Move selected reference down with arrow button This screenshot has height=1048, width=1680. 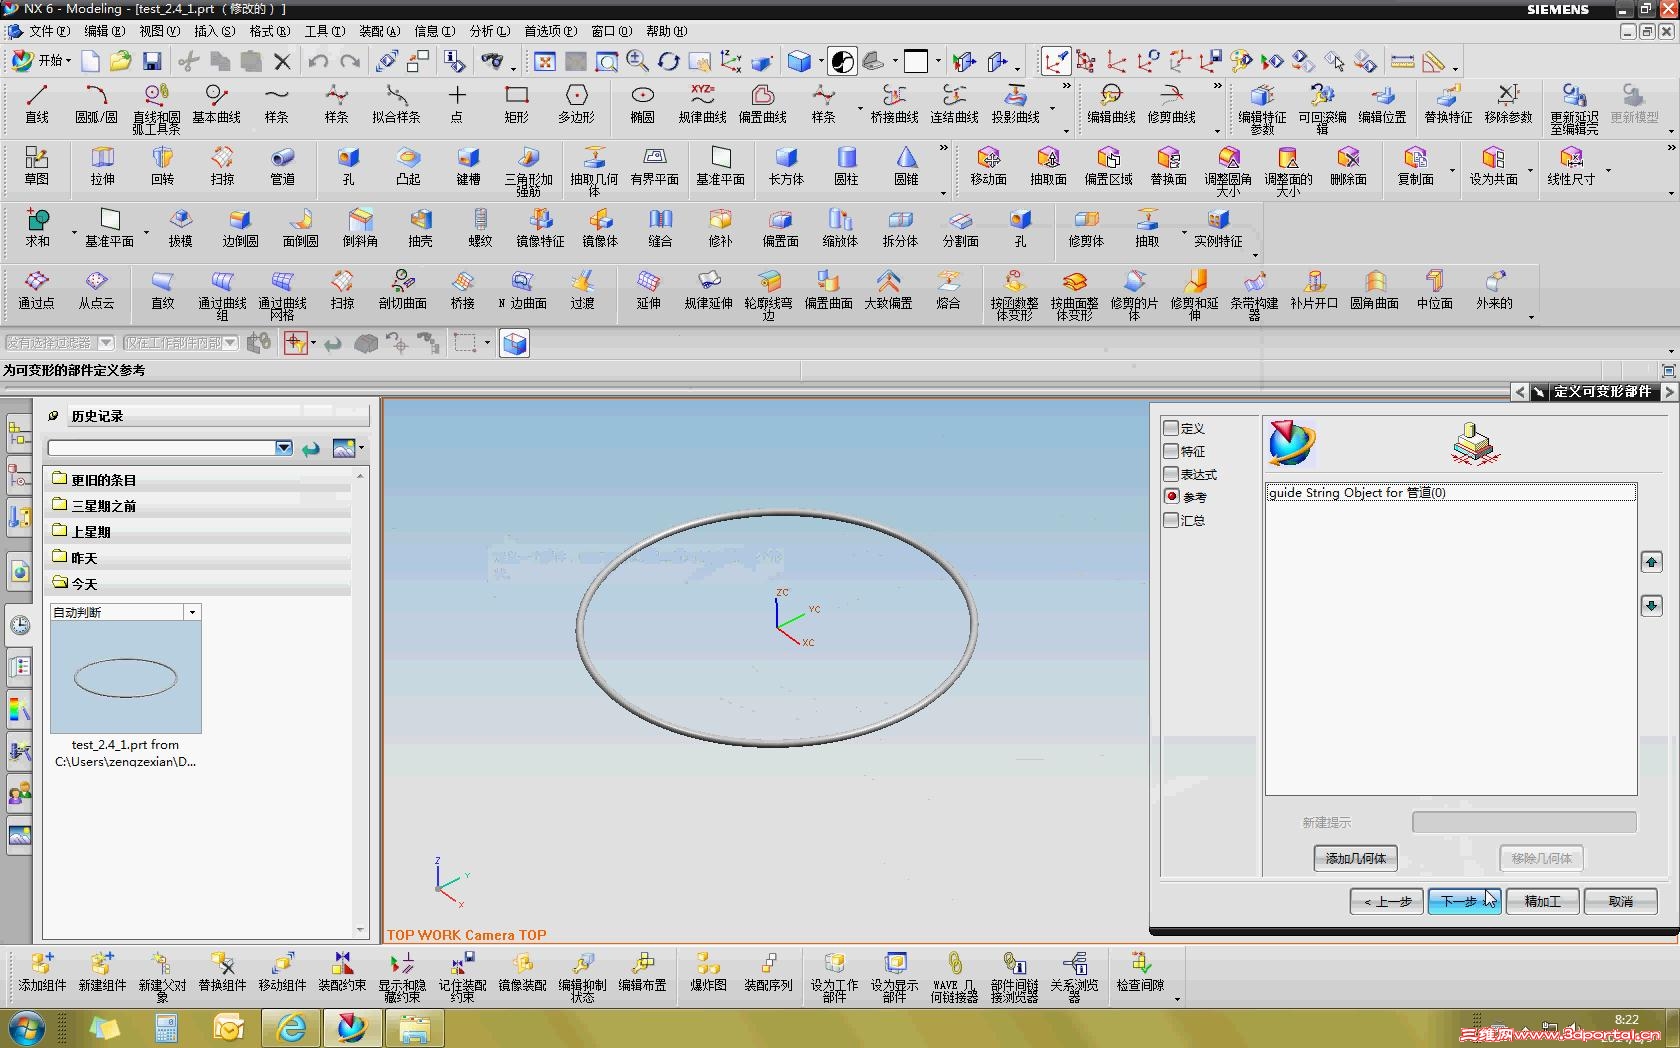point(1651,605)
